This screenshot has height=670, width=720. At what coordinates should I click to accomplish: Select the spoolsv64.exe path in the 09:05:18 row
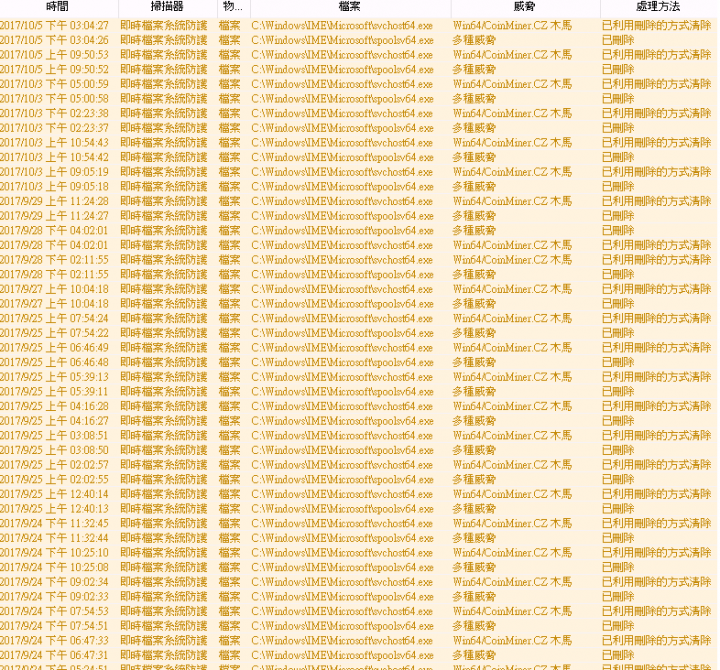tap(343, 187)
